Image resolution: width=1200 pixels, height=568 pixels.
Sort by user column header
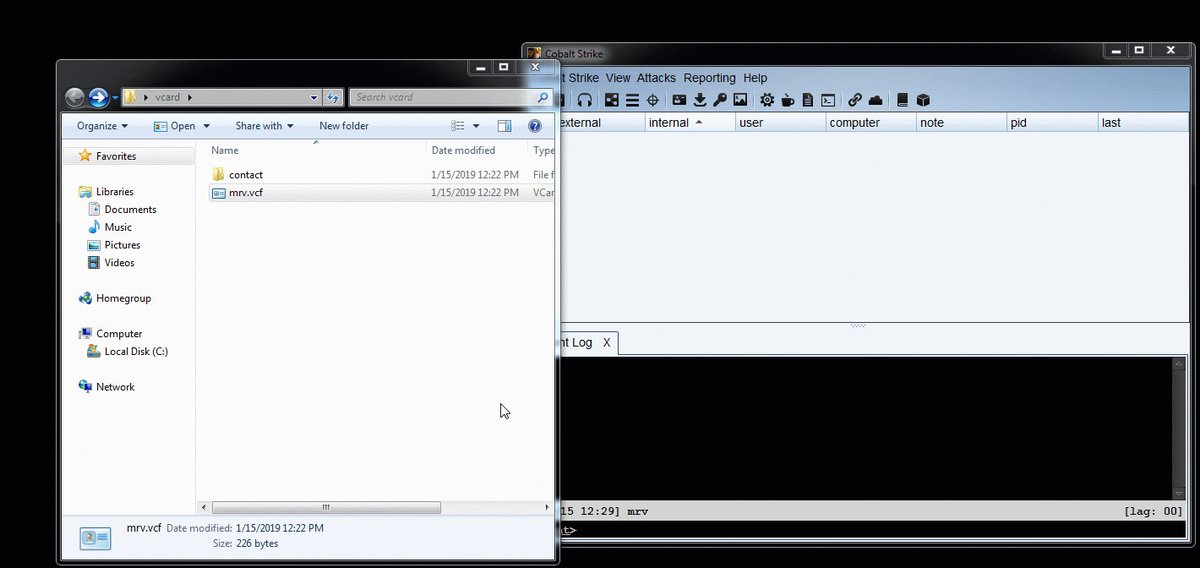(x=780, y=123)
